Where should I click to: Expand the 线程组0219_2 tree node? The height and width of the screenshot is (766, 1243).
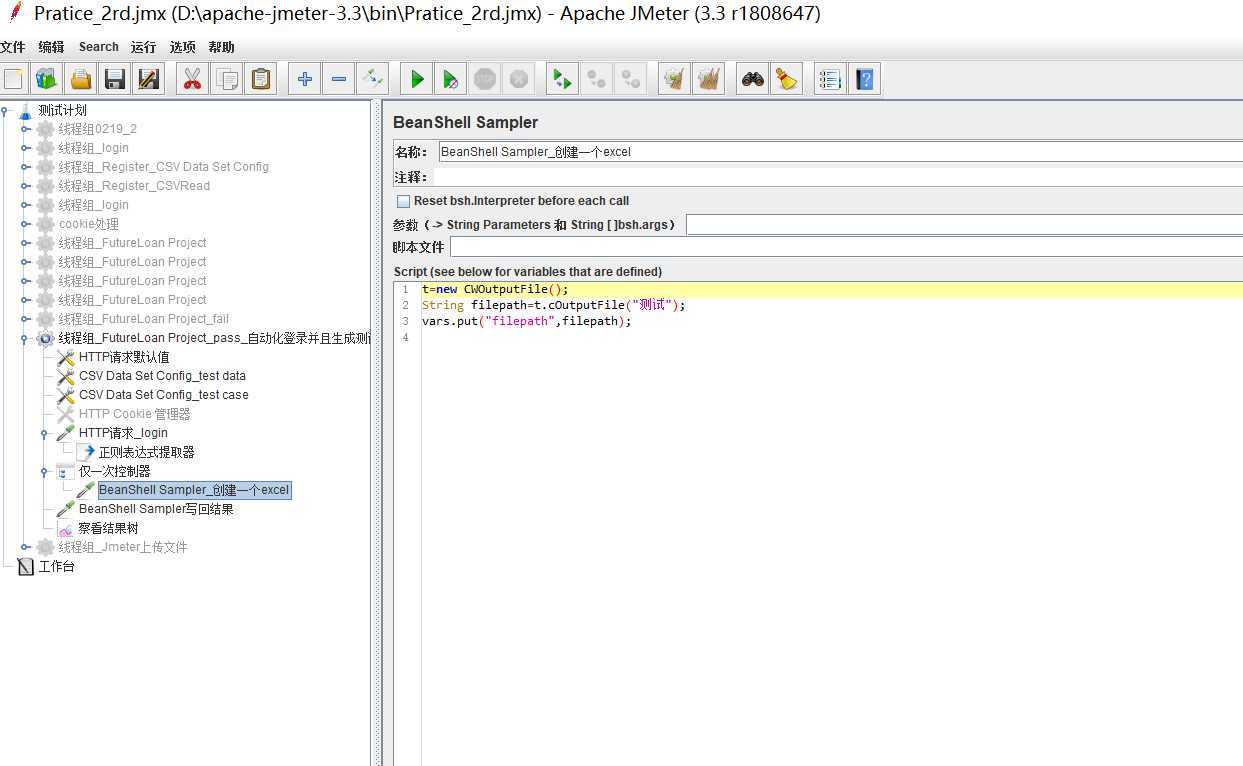pos(25,129)
